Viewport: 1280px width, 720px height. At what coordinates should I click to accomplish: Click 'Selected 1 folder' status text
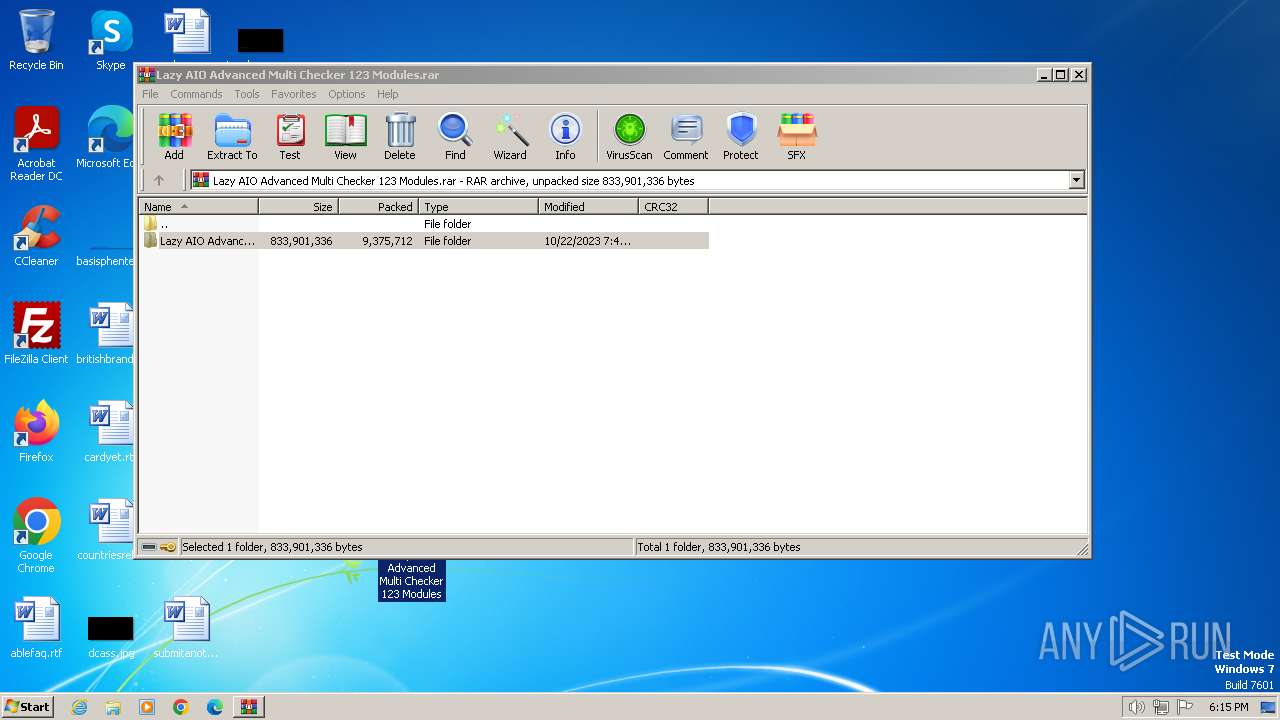tap(272, 547)
